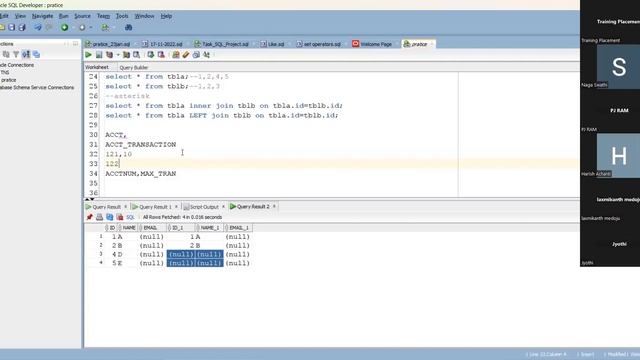Close the Query Result 2 tab
640x360 pixels.
pyautogui.click(x=274, y=206)
